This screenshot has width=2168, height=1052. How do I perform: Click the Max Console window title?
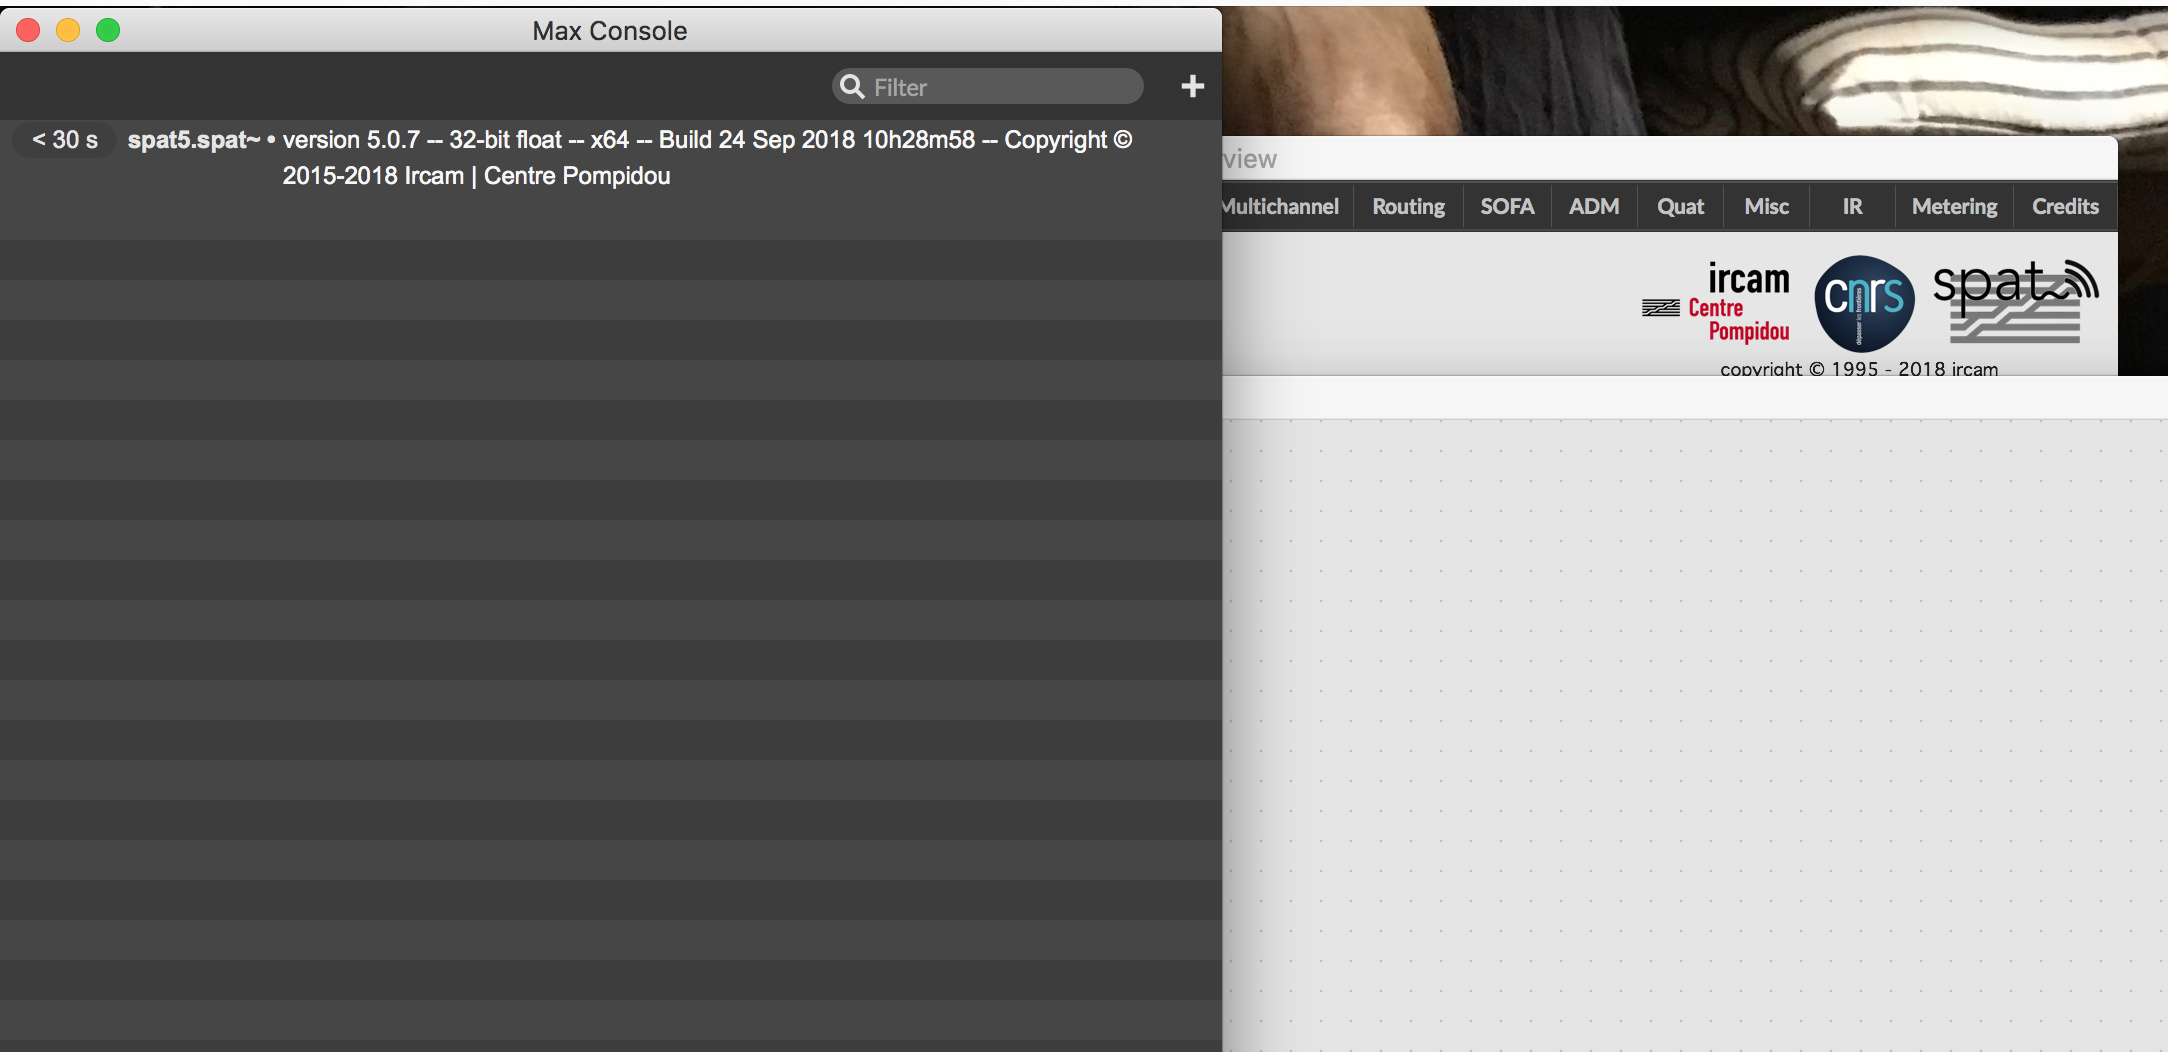click(x=610, y=31)
